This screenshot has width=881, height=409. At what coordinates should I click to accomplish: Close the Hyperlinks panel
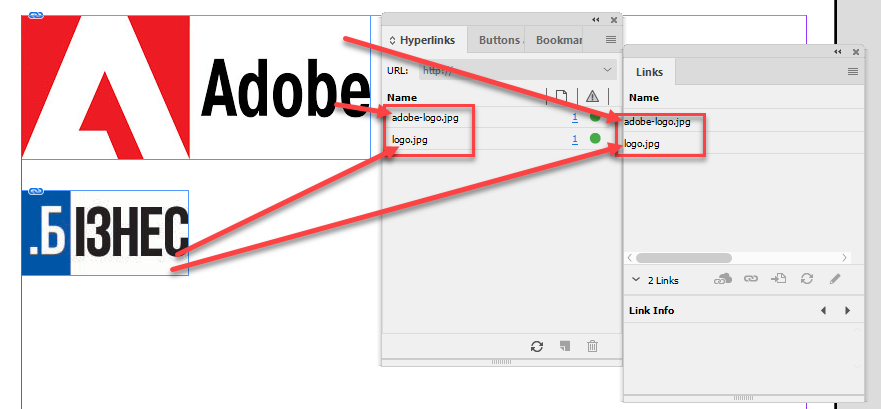tap(614, 20)
